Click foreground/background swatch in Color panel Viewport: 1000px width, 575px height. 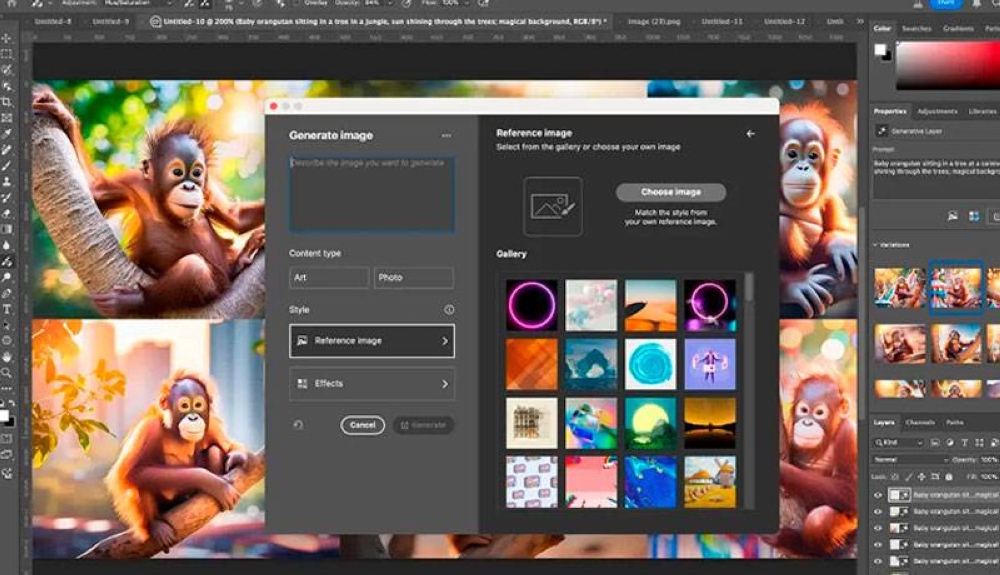883,52
